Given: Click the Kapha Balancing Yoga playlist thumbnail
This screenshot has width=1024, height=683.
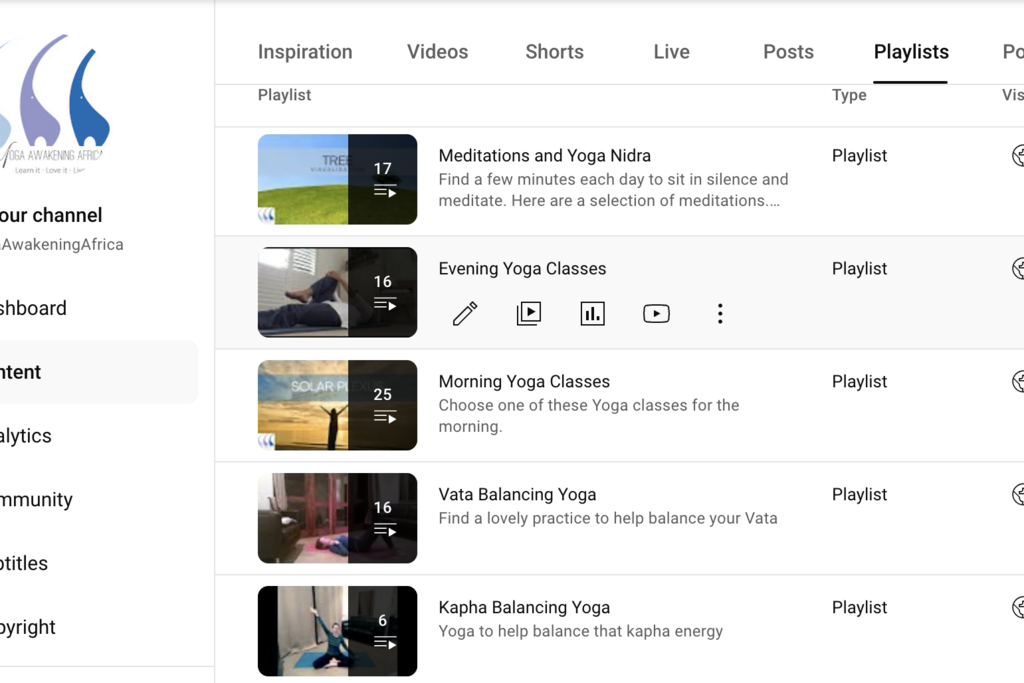Looking at the screenshot, I should [337, 631].
